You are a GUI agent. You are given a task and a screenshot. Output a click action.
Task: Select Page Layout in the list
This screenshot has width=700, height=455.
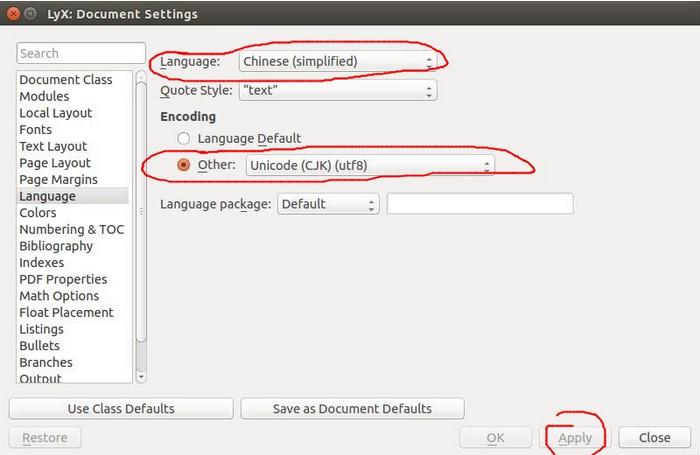pos(55,163)
